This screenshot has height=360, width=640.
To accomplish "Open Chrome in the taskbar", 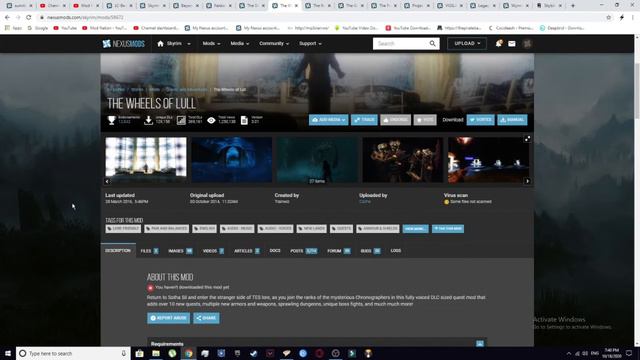I will tap(189, 353).
